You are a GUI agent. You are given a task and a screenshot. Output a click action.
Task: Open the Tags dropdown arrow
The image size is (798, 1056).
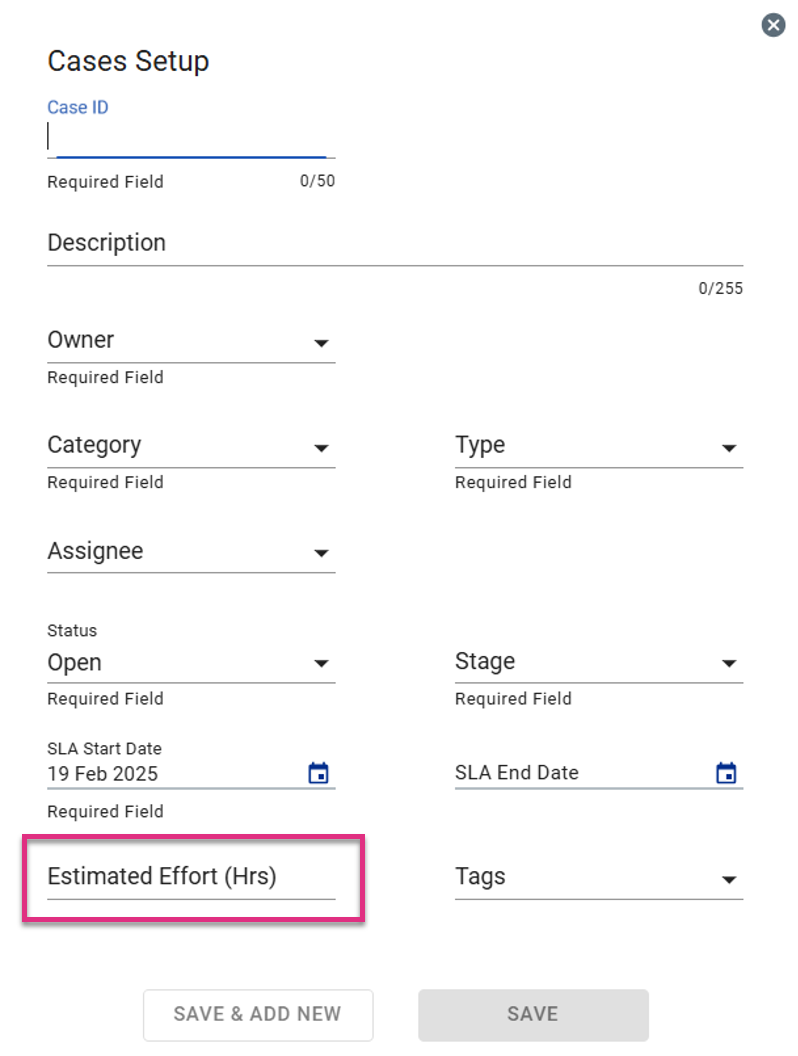(x=729, y=880)
